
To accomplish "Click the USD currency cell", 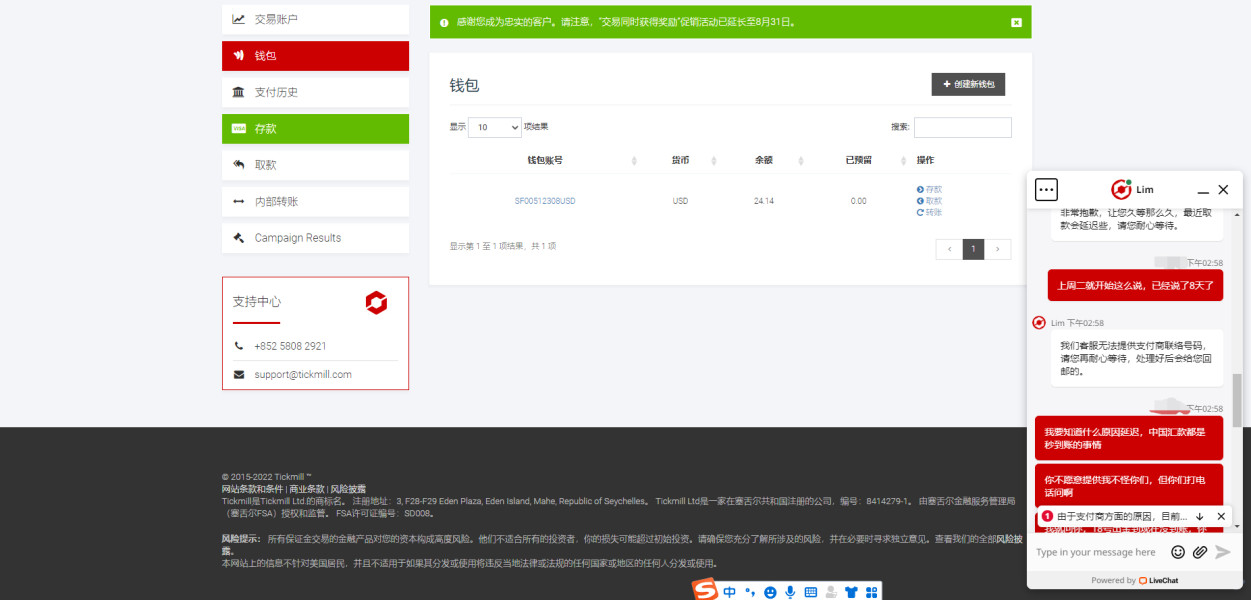I will (680, 201).
